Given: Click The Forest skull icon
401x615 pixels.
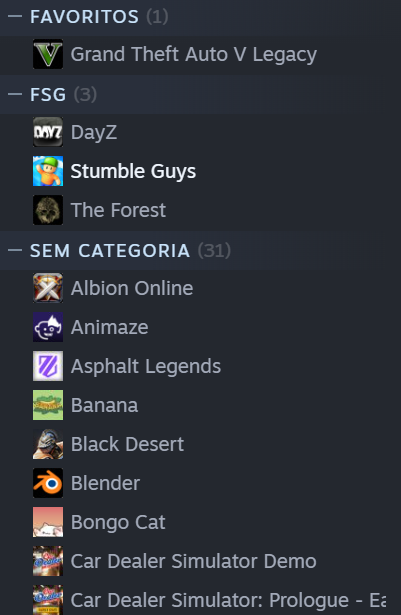Looking at the screenshot, I should pos(48,210).
